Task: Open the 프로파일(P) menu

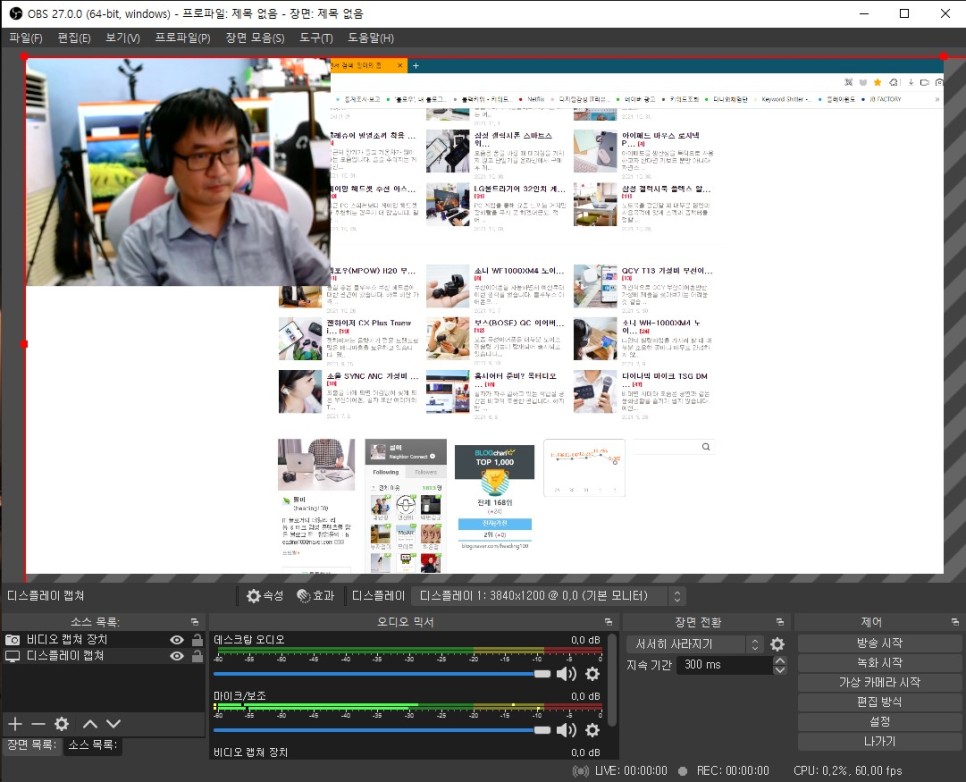Action: coord(182,38)
